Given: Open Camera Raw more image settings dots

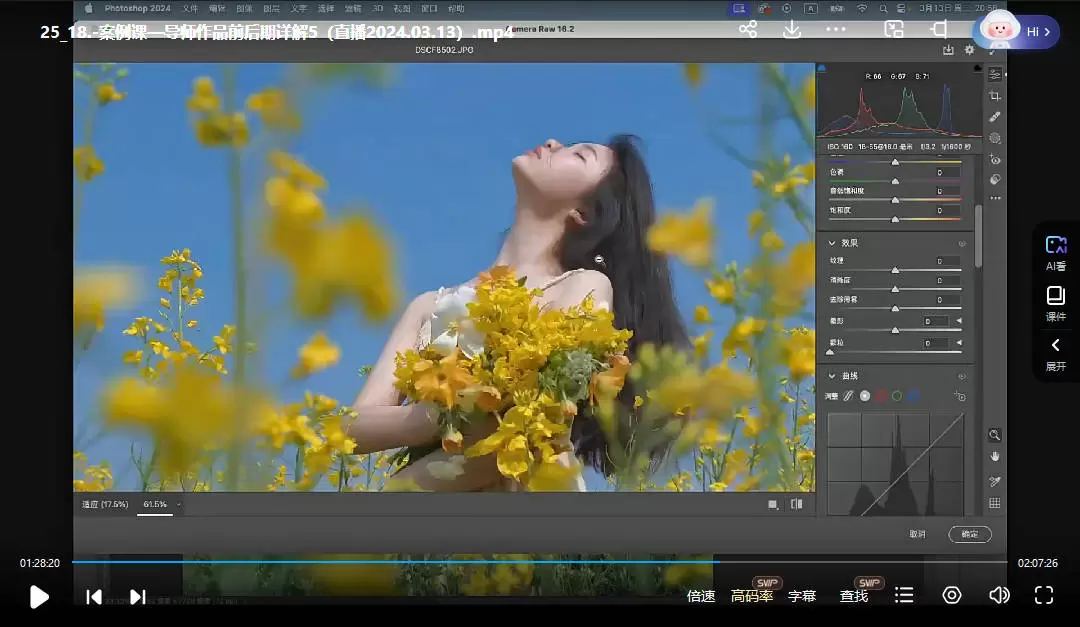Looking at the screenshot, I should point(995,198).
